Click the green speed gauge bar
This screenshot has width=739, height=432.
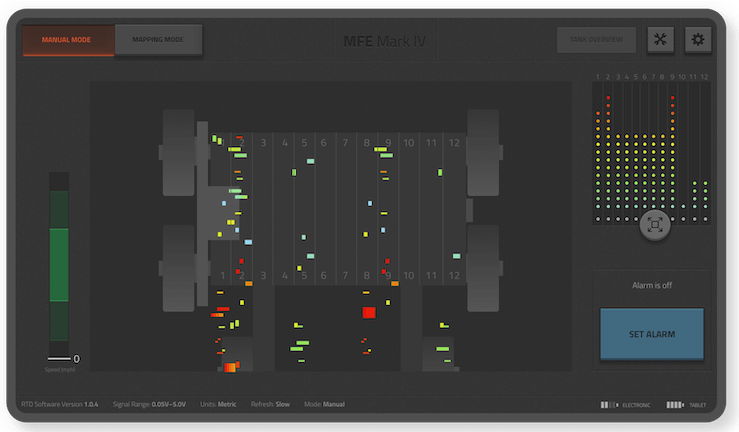59,265
